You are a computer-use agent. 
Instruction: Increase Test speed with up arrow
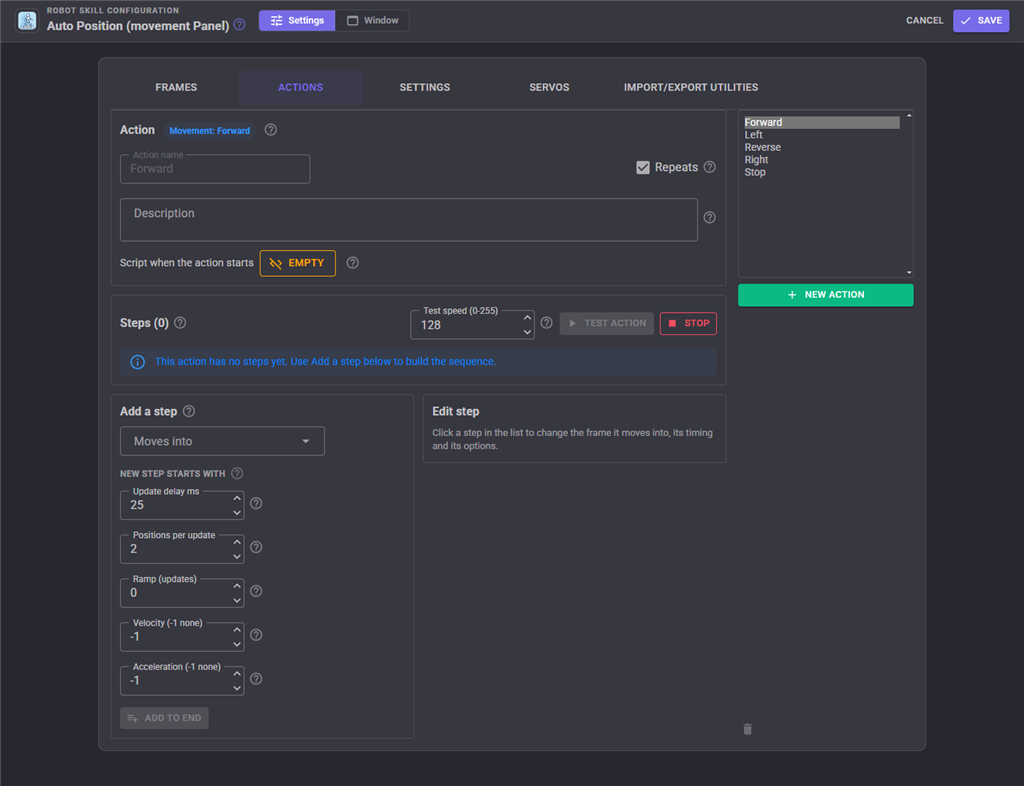527,318
